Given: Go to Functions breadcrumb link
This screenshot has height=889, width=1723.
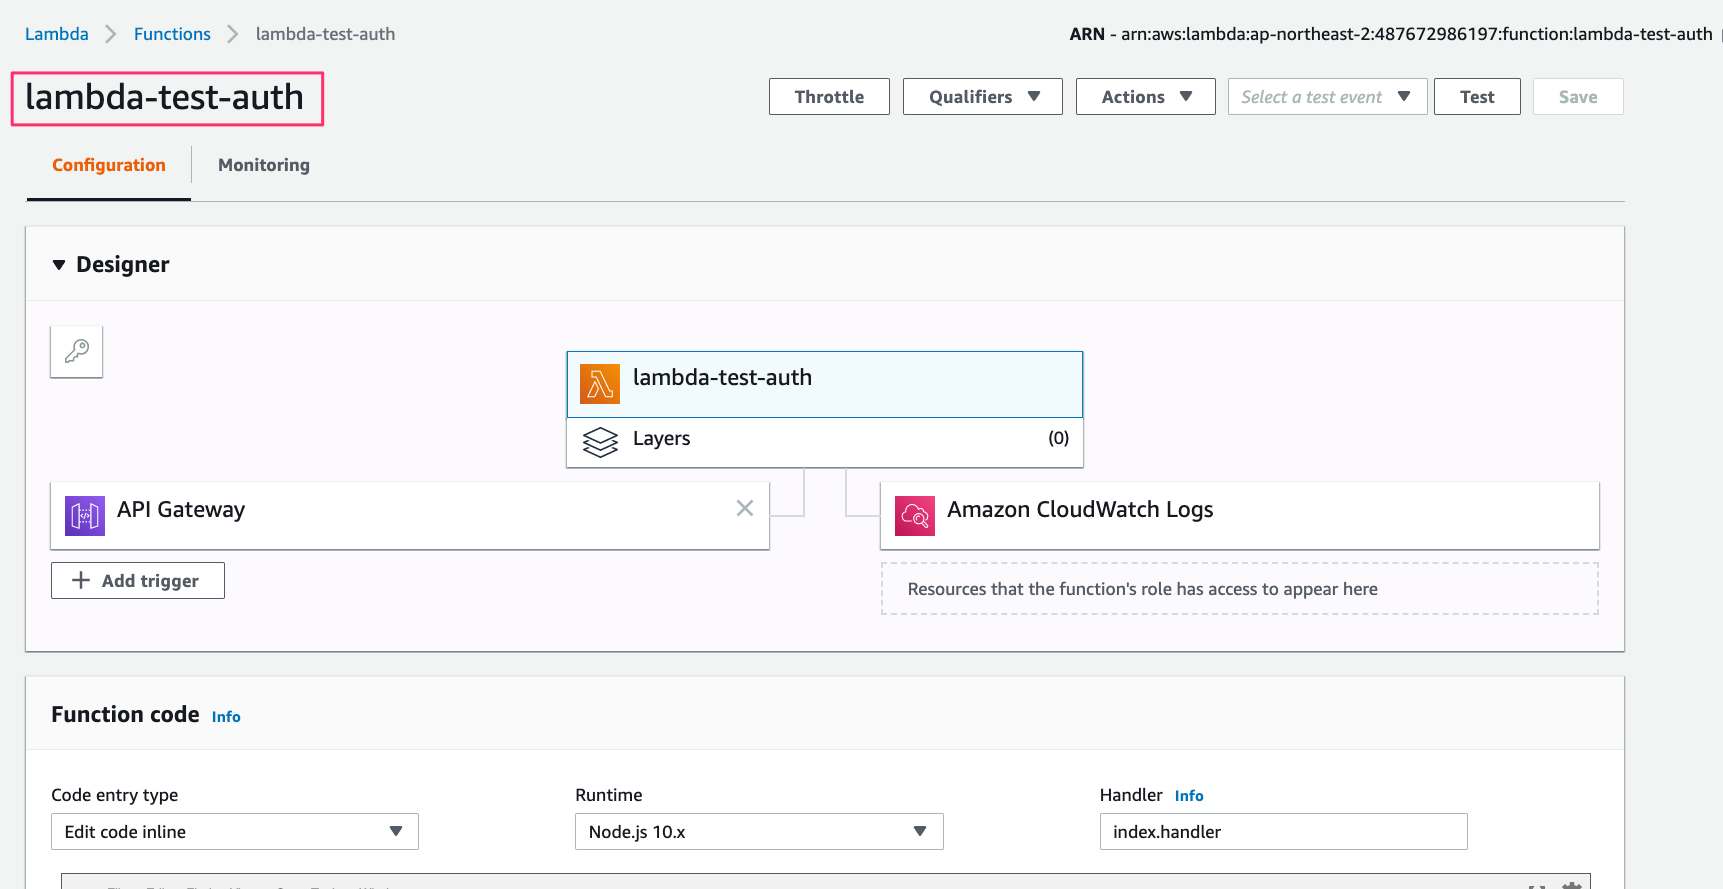Looking at the screenshot, I should coord(172,34).
